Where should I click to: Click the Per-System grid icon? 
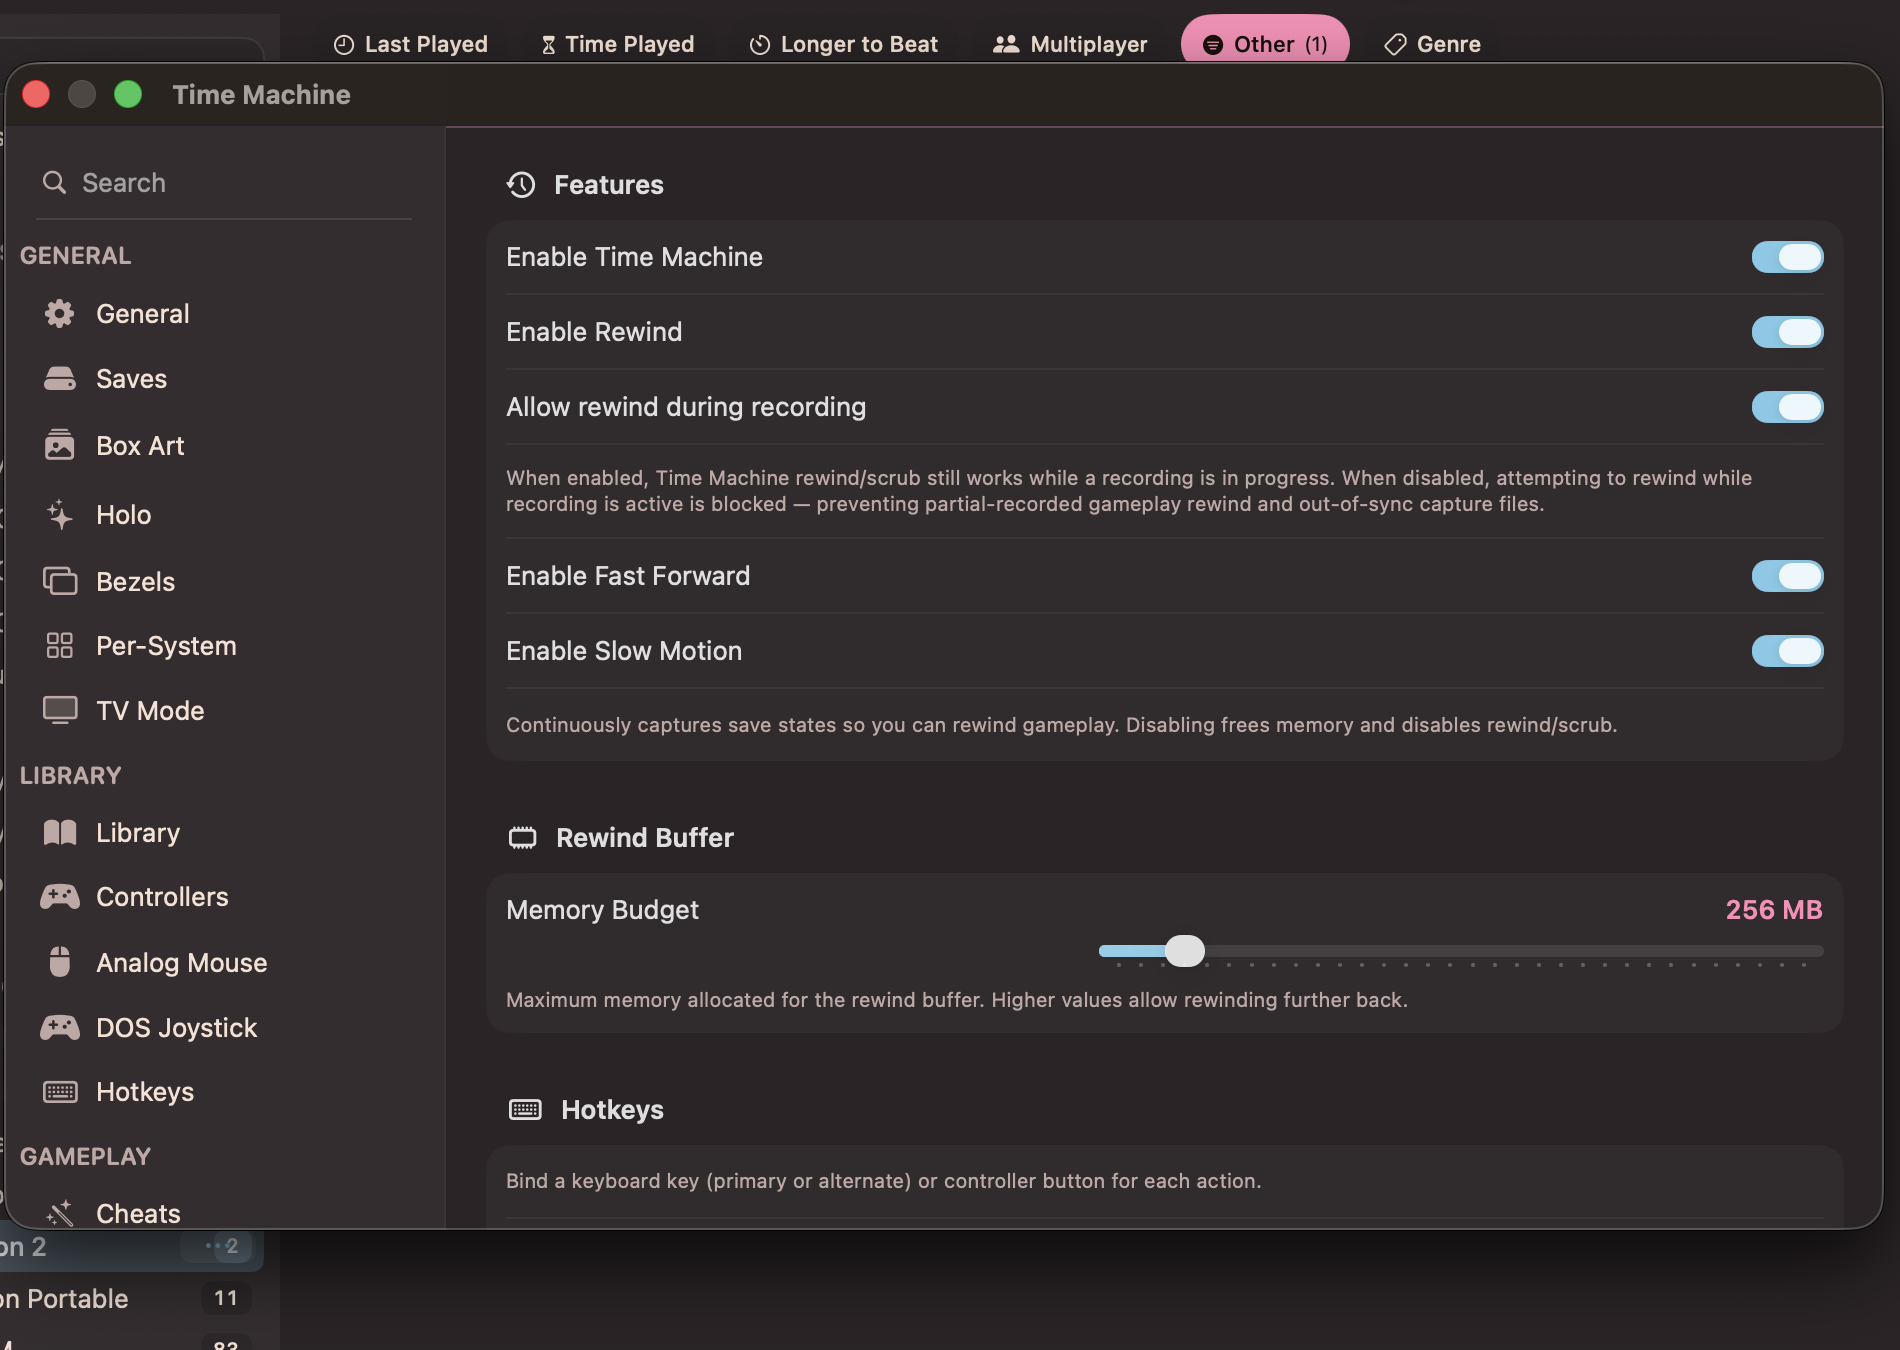59,645
